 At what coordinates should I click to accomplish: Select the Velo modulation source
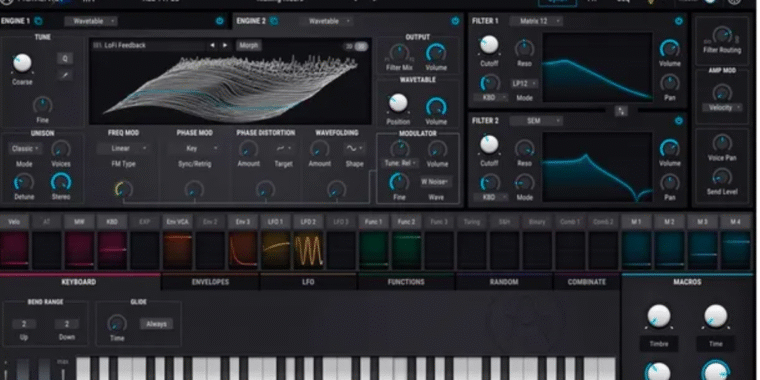(x=14, y=222)
